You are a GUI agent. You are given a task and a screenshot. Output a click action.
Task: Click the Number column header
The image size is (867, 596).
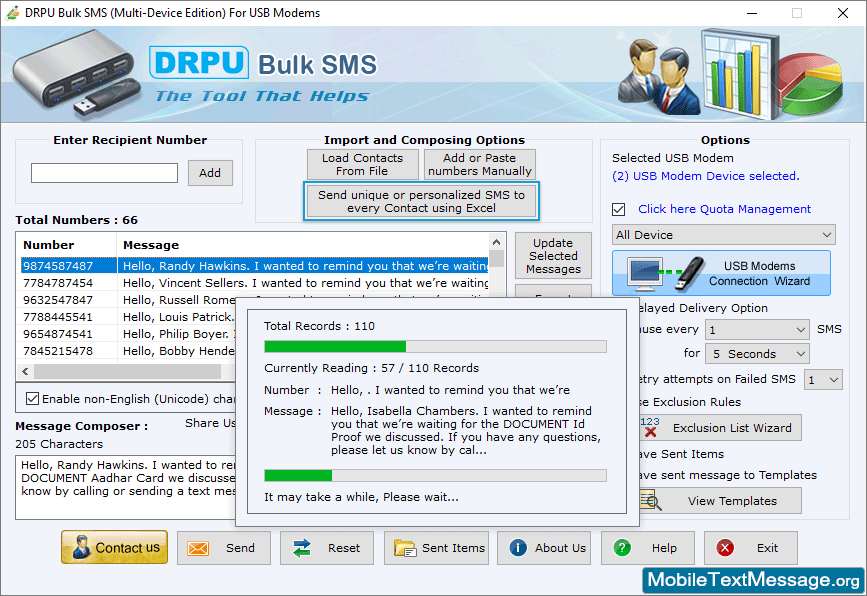coord(67,245)
